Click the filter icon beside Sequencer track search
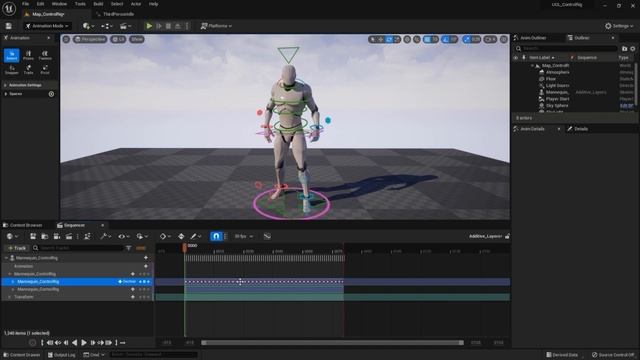 129,248
